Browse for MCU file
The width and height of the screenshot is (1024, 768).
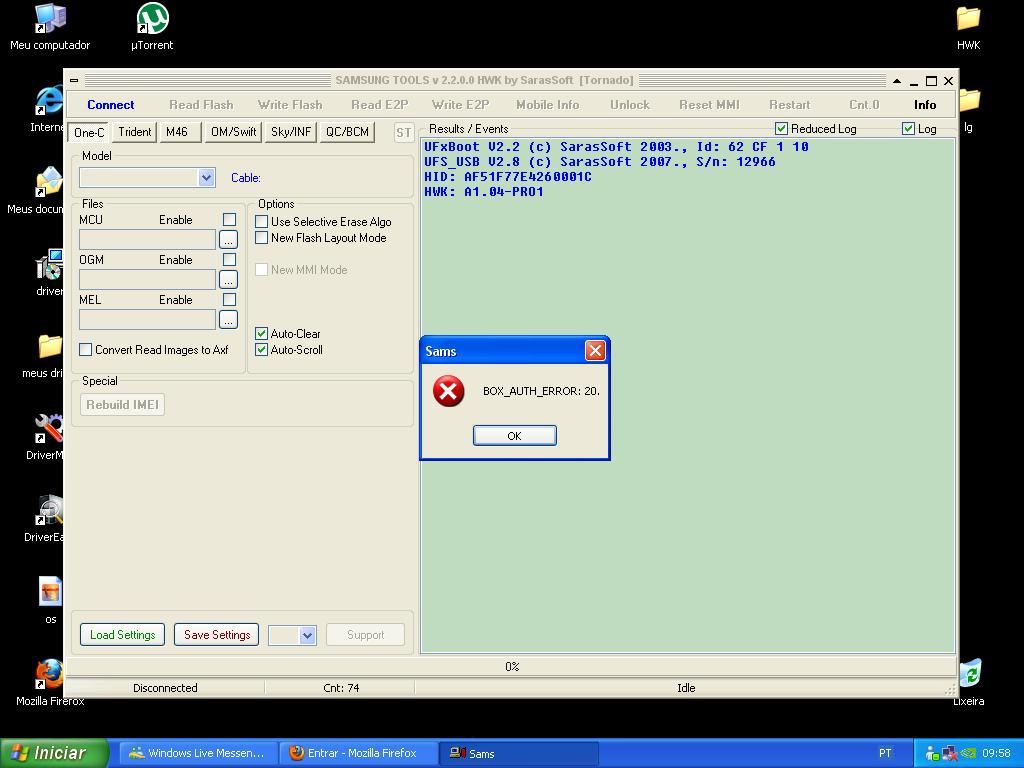coord(228,240)
